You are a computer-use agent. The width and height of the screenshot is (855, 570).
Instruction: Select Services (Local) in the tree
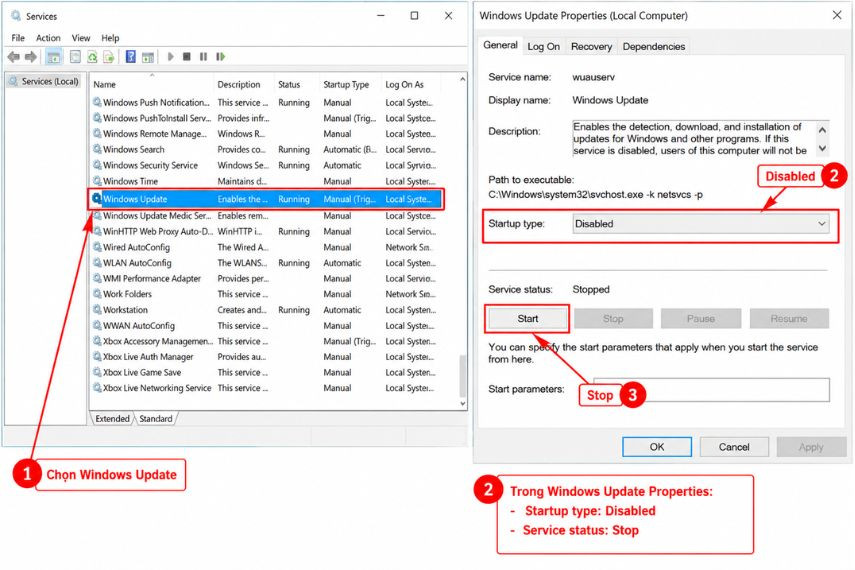[x=45, y=81]
